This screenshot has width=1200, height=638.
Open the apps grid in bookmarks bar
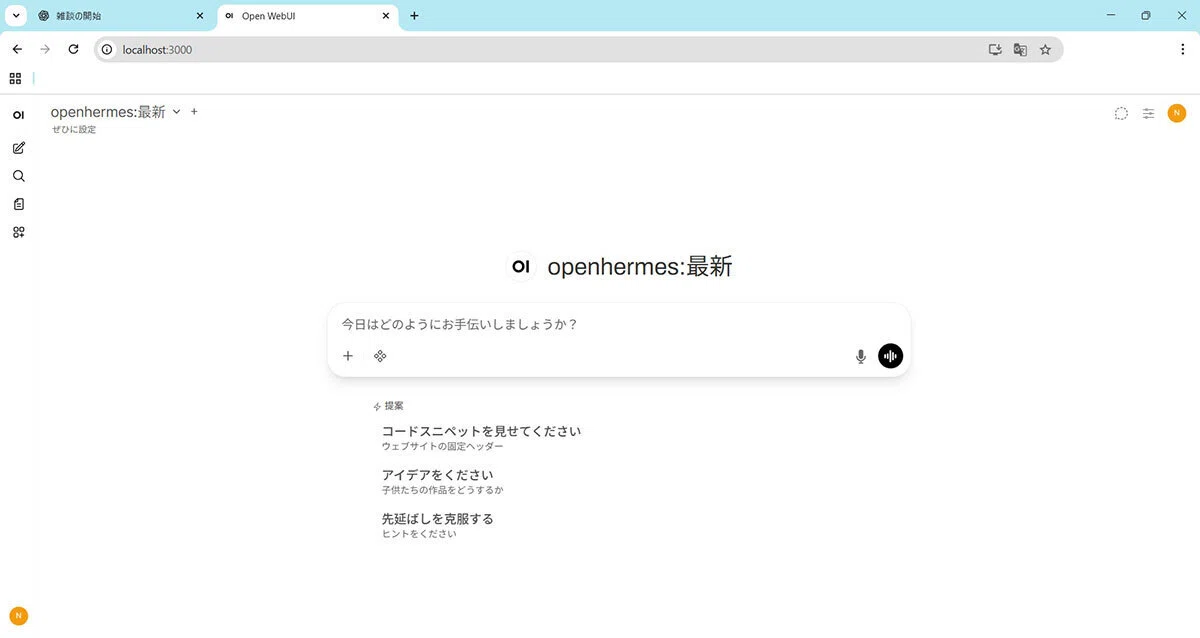[15, 78]
